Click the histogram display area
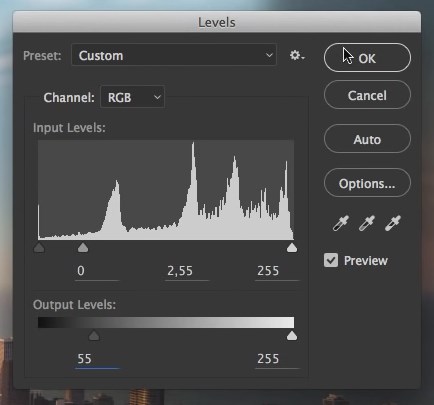Screen dimensions: 434x405 tap(166, 190)
